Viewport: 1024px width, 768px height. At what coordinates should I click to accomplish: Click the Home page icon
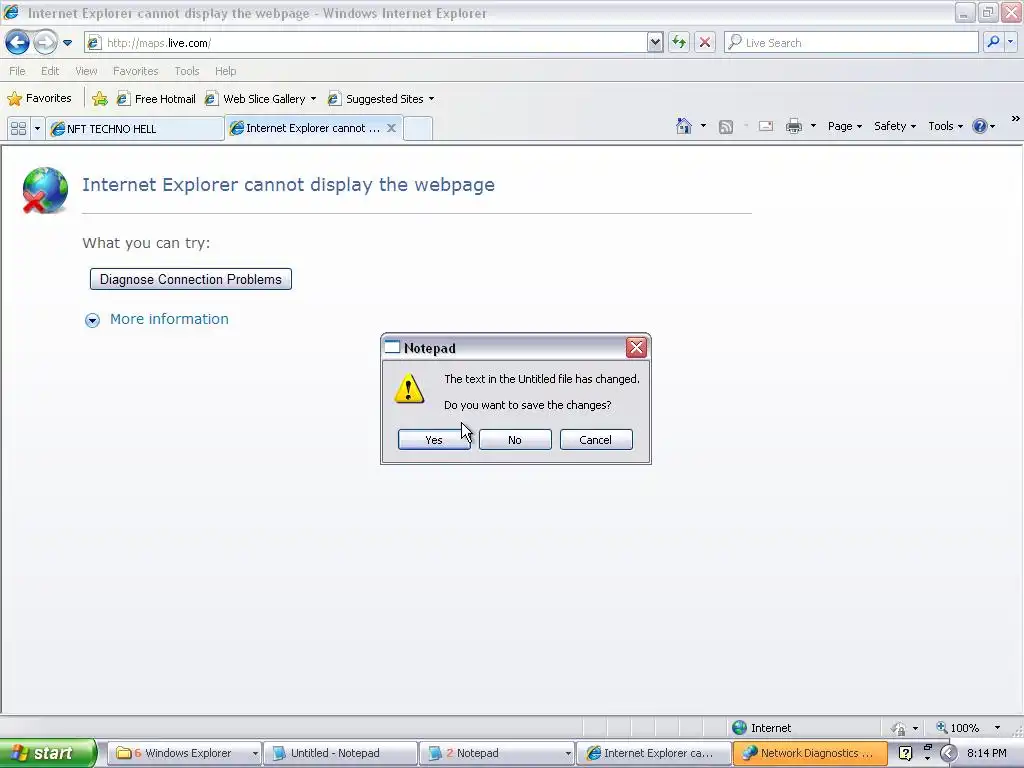(684, 126)
